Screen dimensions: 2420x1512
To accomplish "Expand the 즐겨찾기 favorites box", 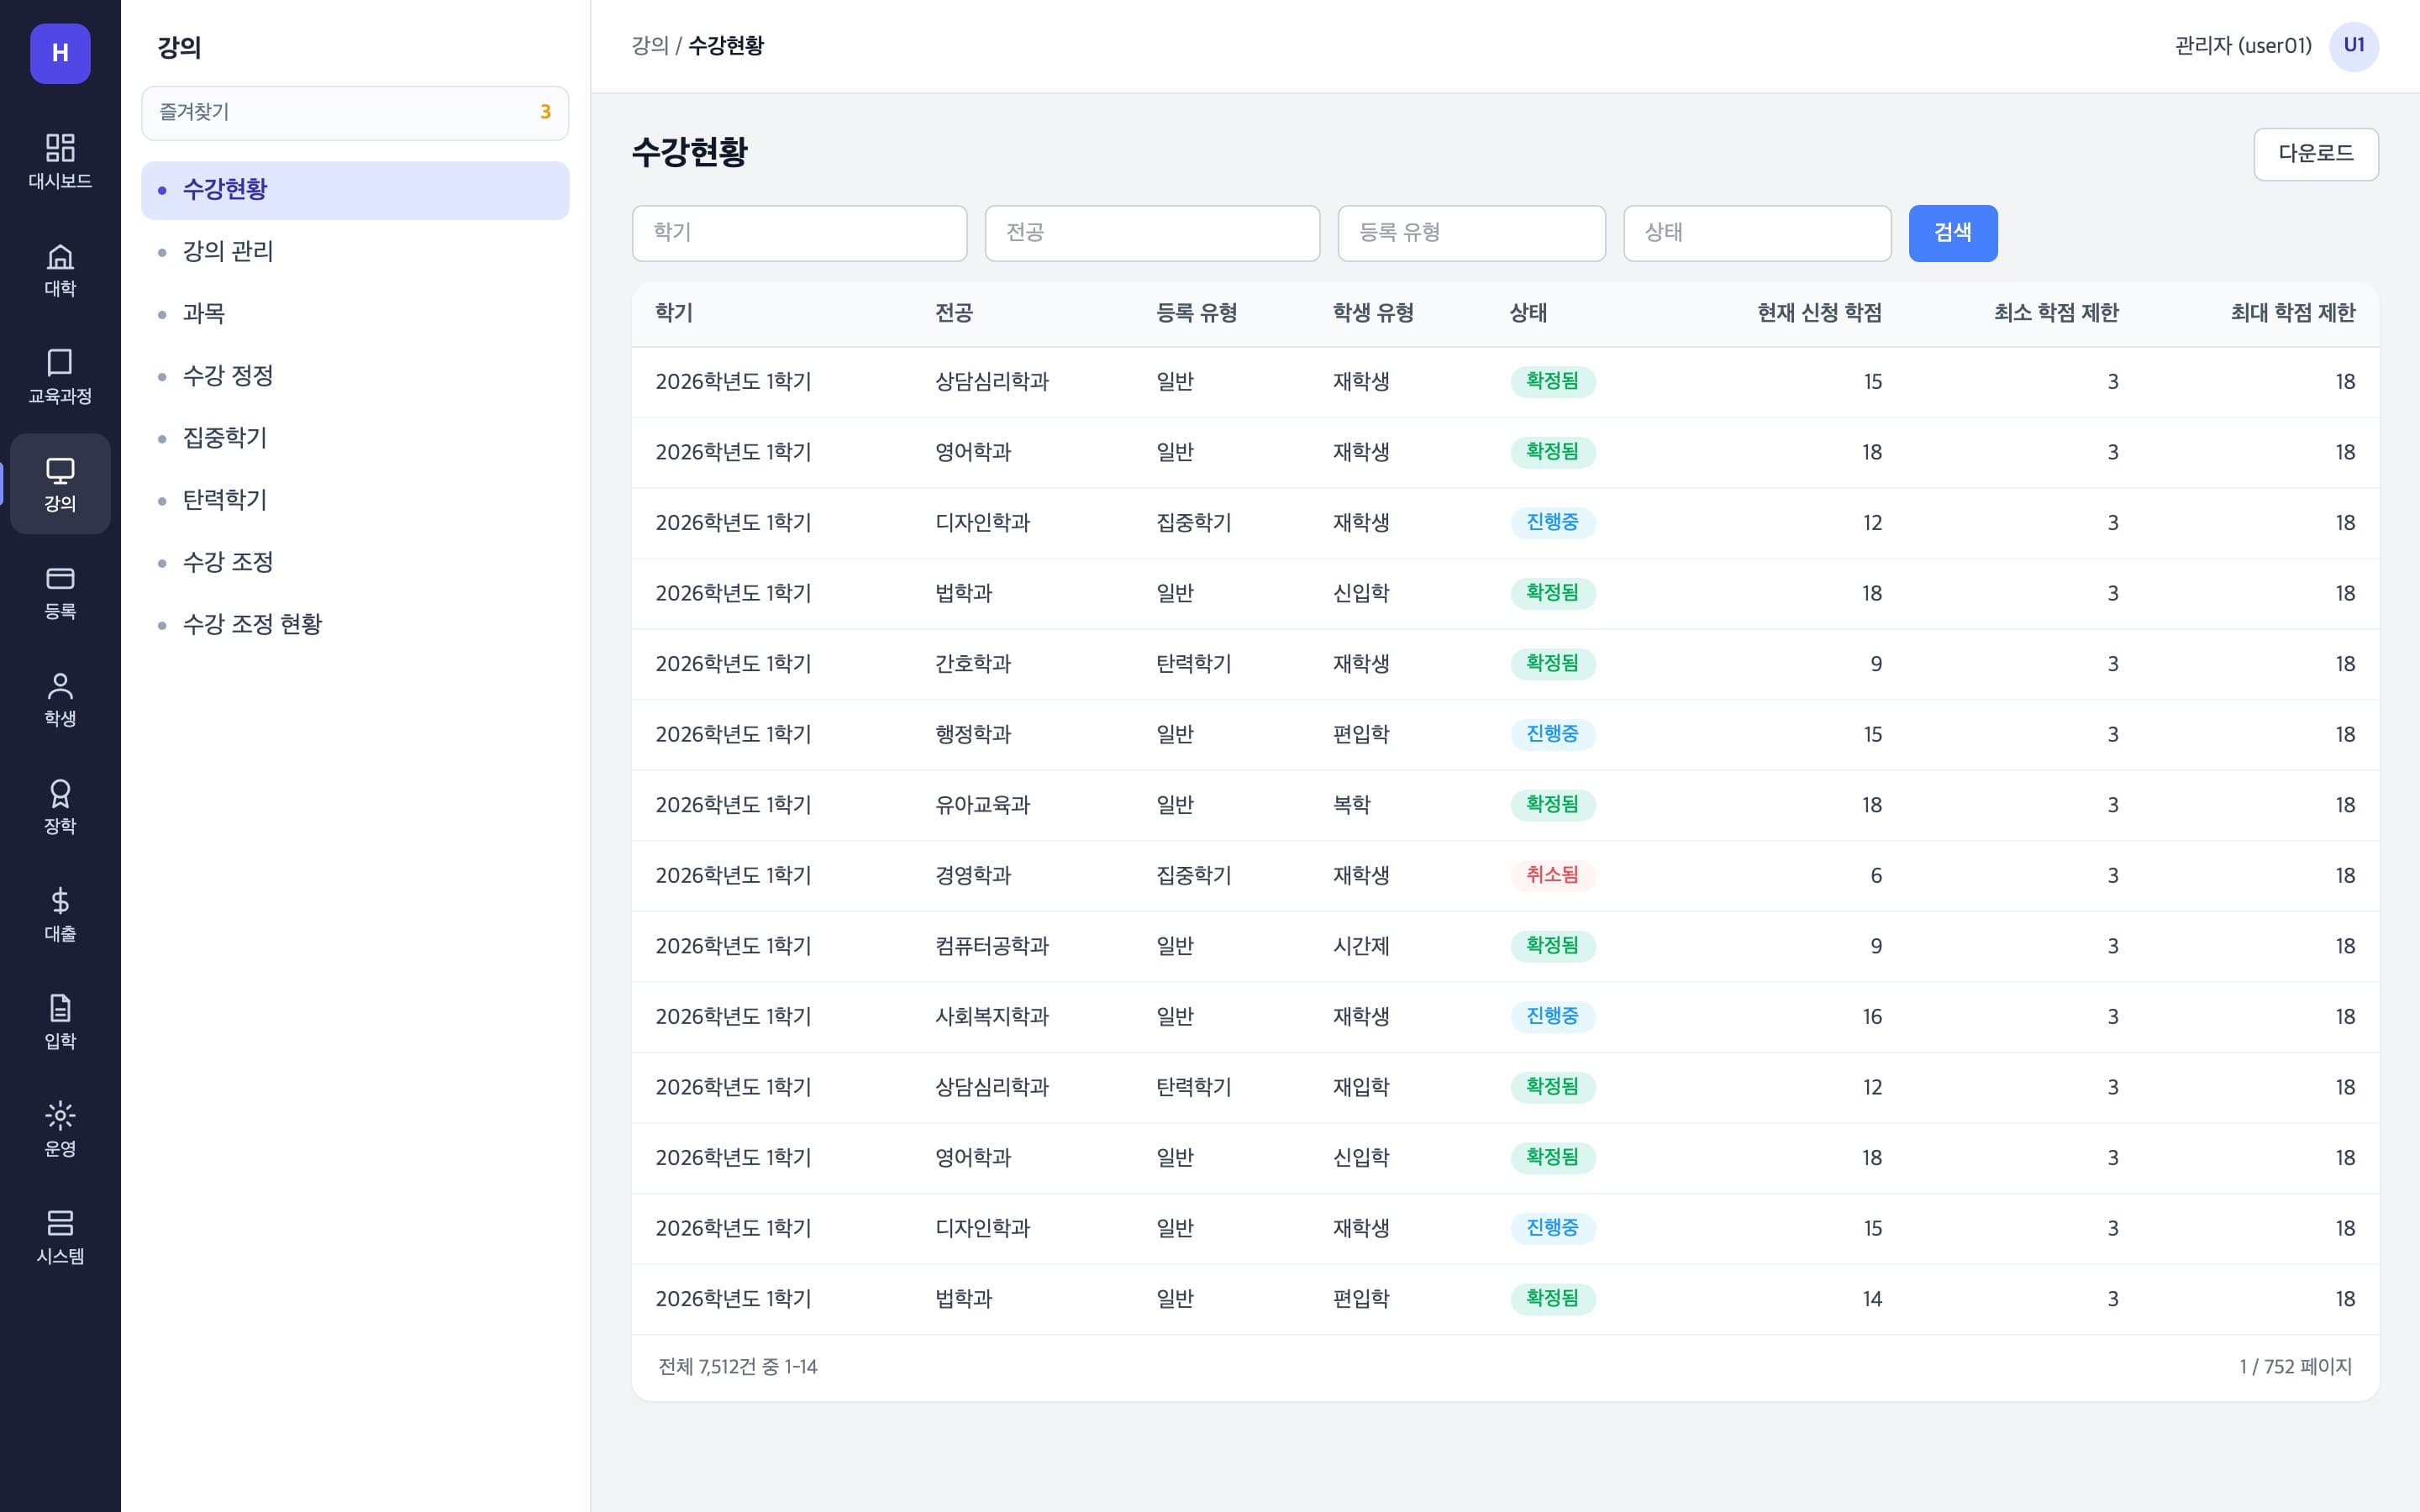I will click(x=355, y=112).
